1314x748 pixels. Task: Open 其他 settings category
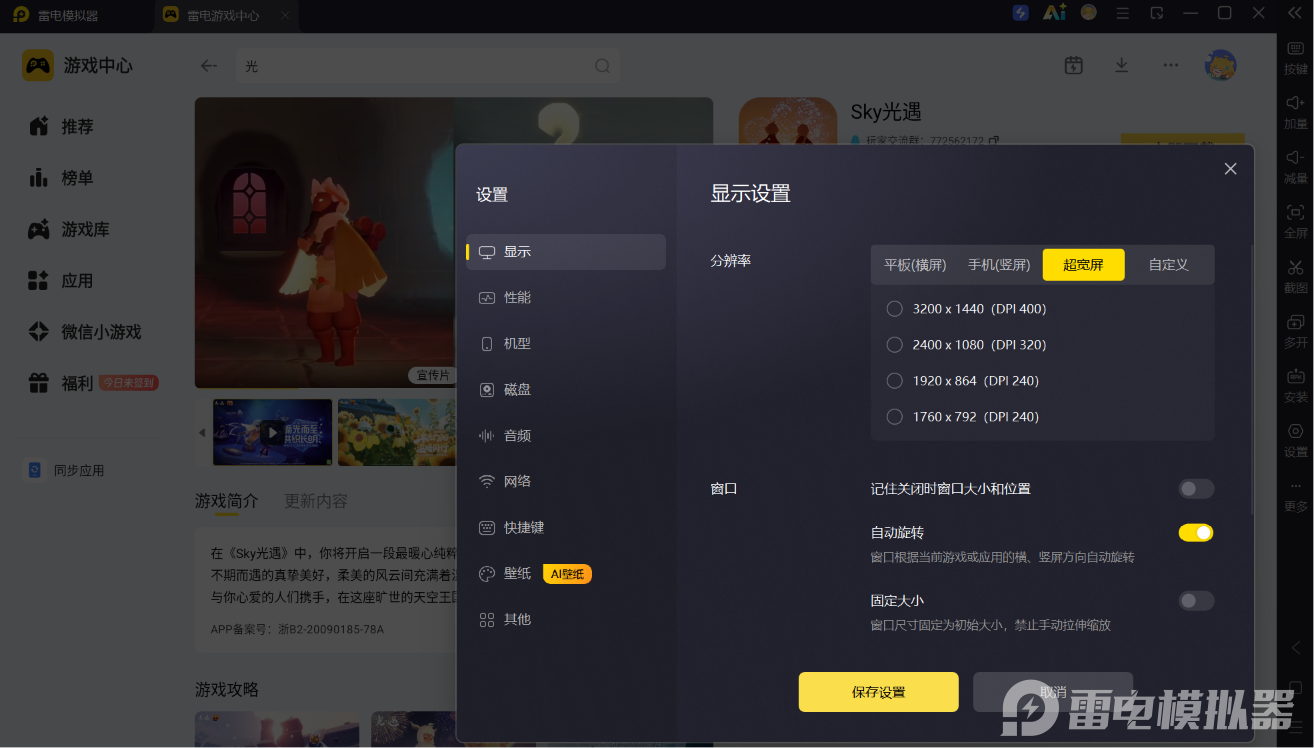pos(566,620)
